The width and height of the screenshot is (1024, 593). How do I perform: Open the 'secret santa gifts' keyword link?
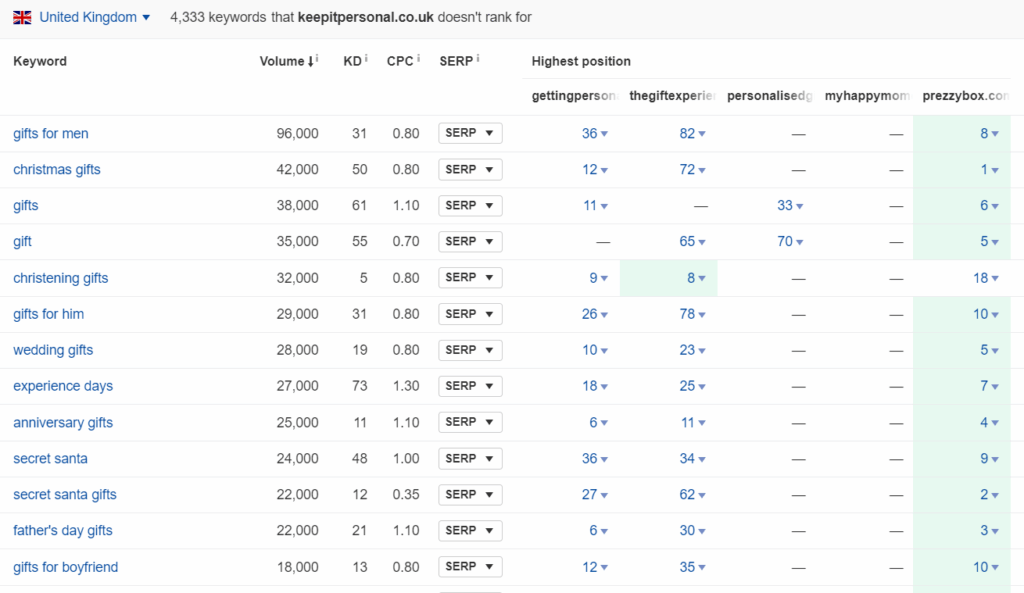click(65, 494)
